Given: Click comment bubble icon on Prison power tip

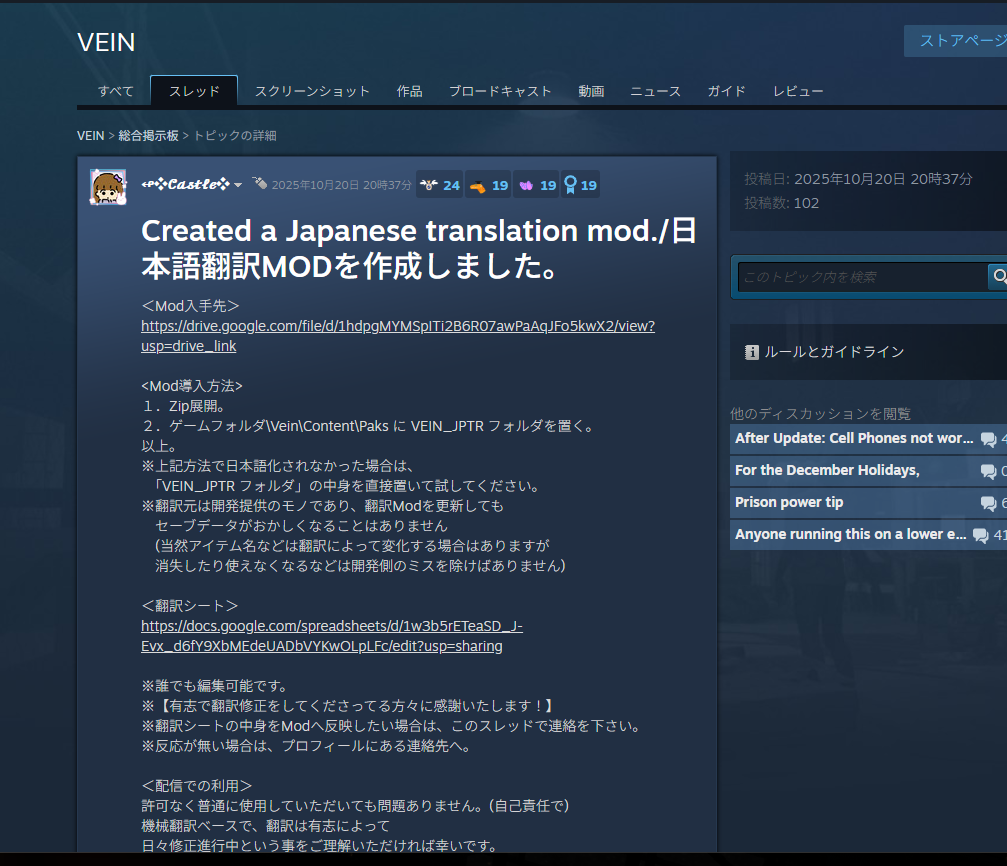Looking at the screenshot, I should 988,503.
